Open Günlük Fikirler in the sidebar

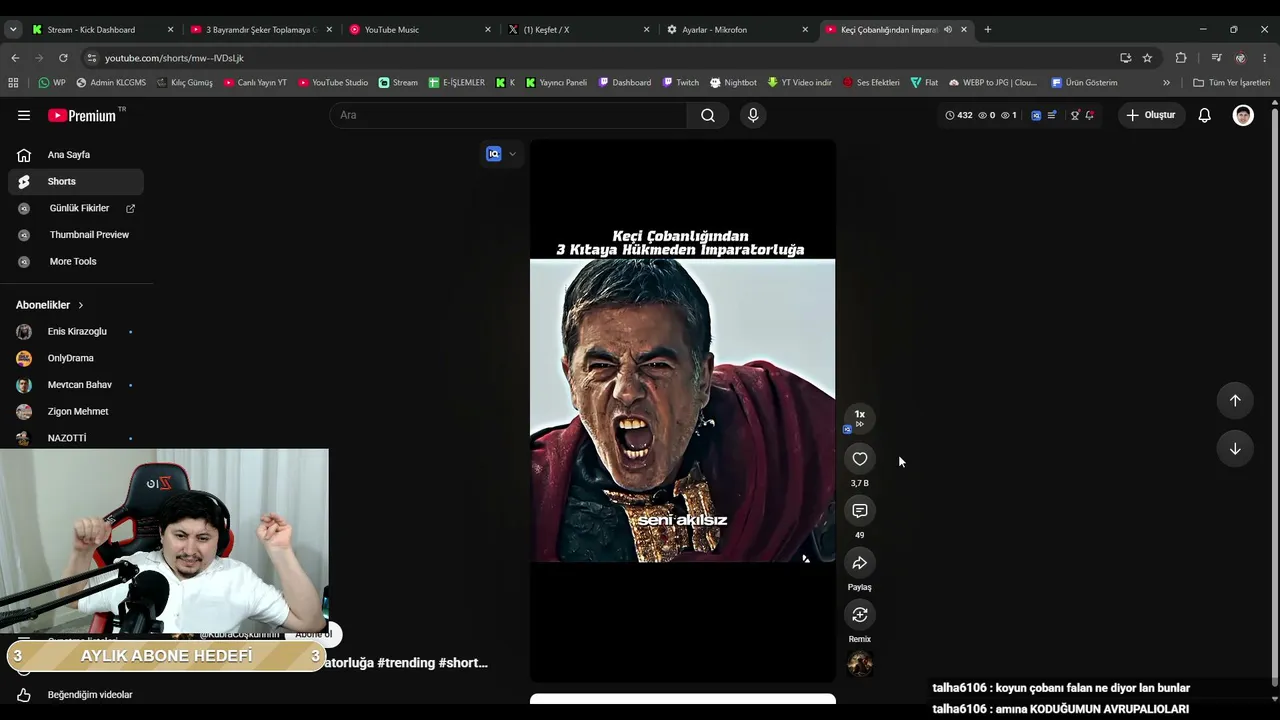tap(76, 208)
